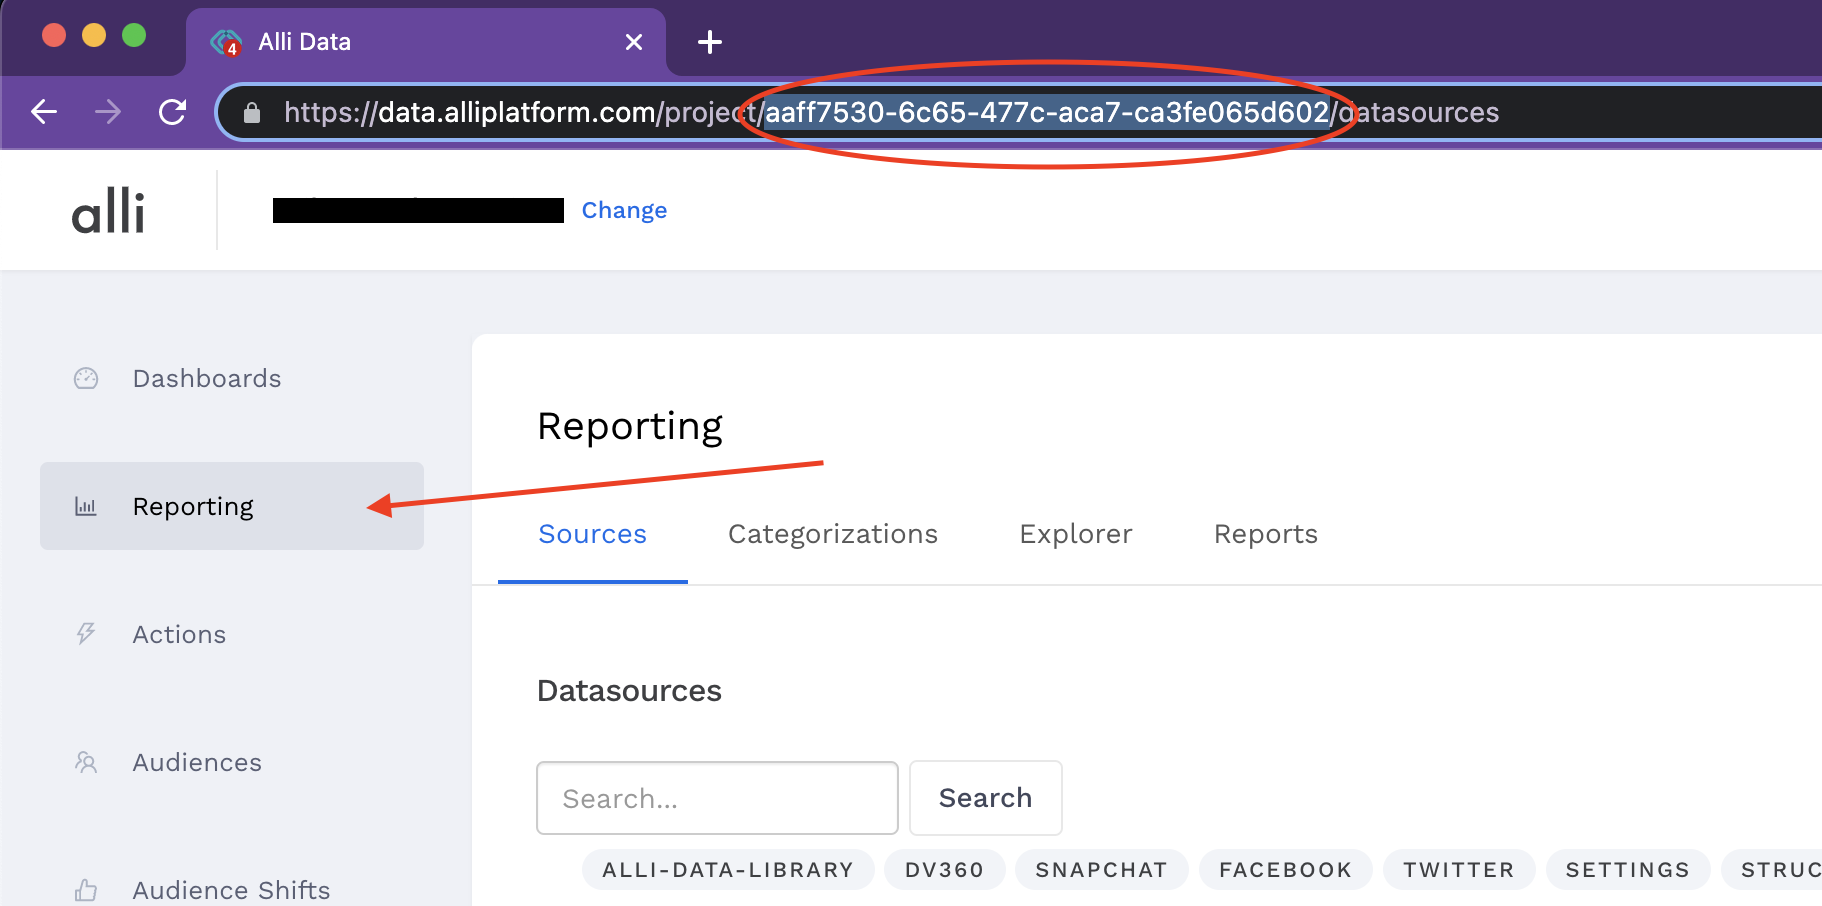Click inside the datasource search field
1822x906 pixels.
point(716,798)
